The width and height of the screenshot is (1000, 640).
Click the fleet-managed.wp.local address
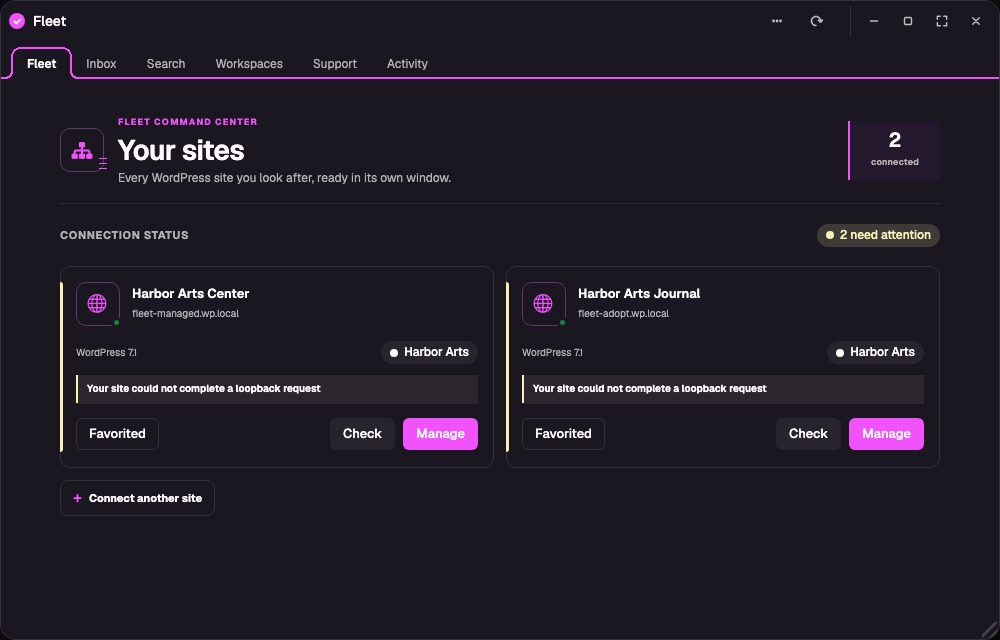(x=186, y=314)
